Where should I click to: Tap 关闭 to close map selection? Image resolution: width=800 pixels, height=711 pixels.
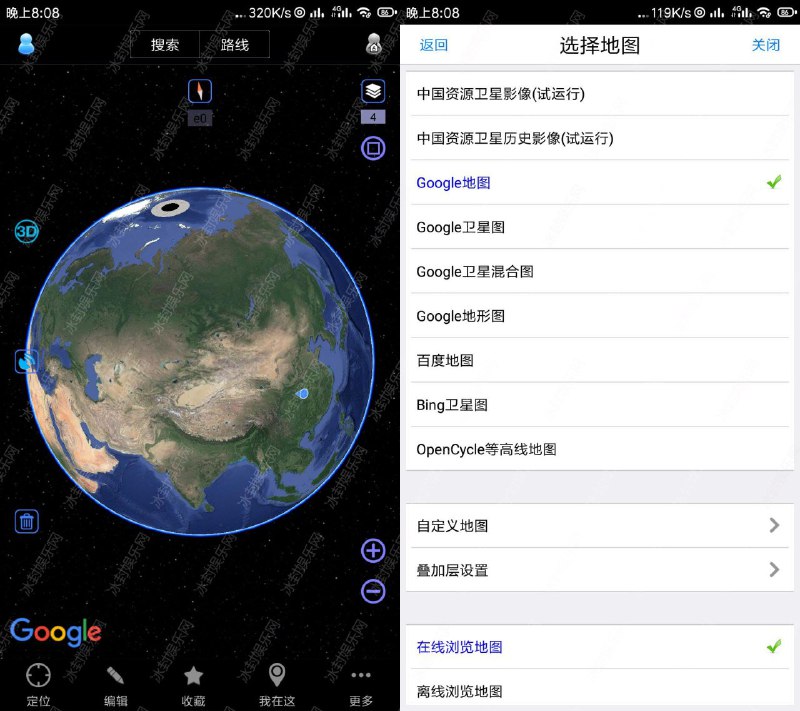[766, 45]
